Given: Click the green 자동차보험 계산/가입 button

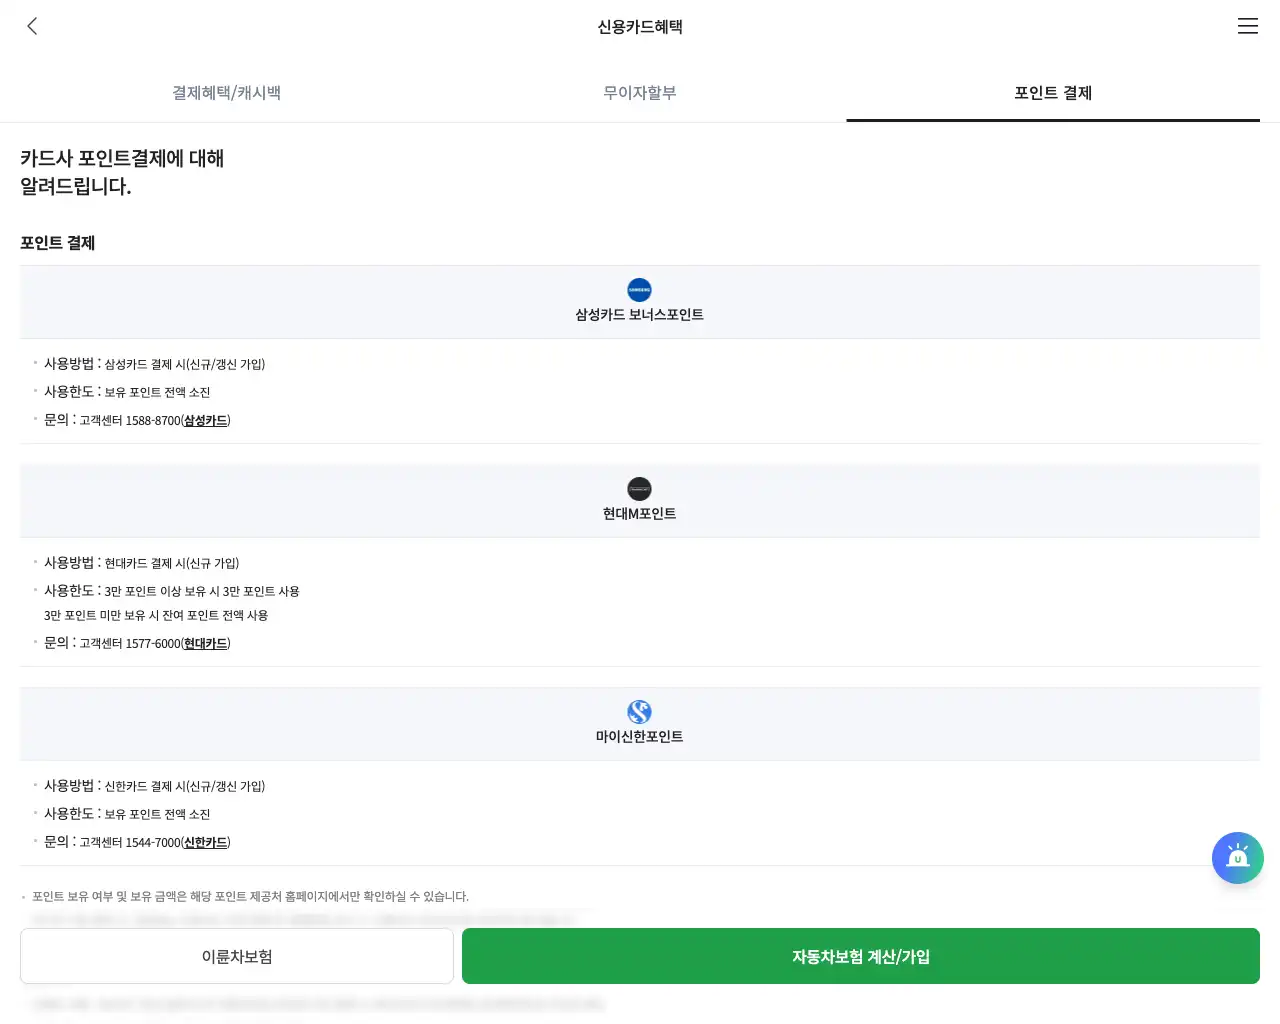Looking at the screenshot, I should 860,956.
